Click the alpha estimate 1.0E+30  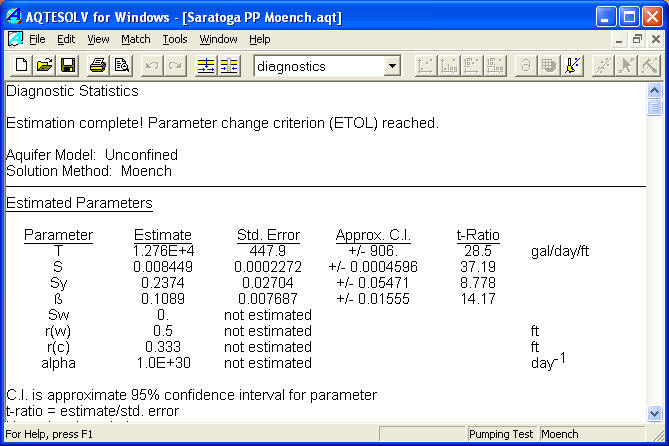163,363
